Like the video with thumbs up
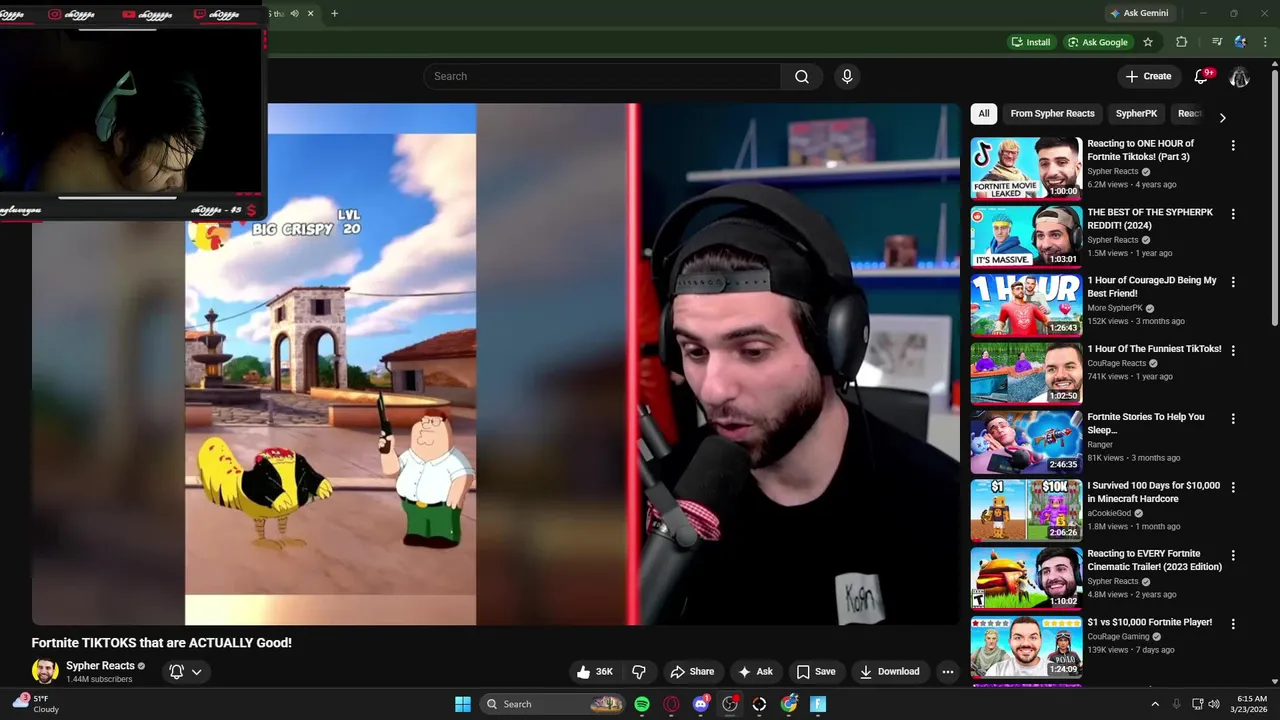The width and height of the screenshot is (1280, 720). [594, 672]
